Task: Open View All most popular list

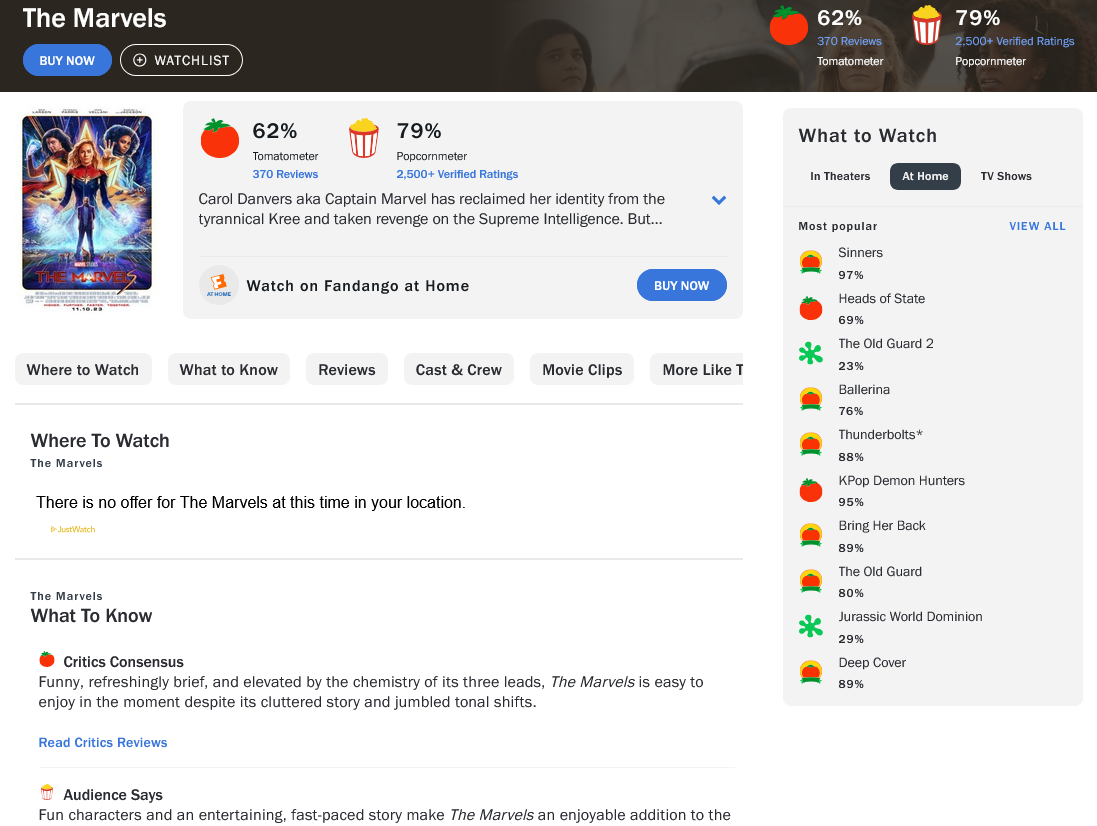Action: tap(1037, 226)
